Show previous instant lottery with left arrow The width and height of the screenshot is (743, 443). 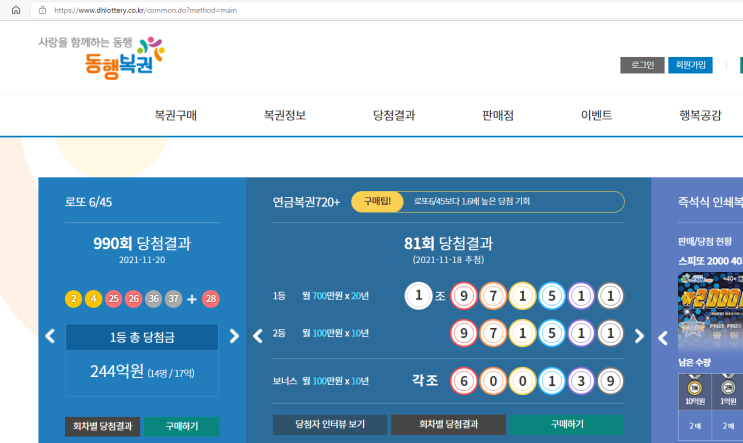point(663,338)
